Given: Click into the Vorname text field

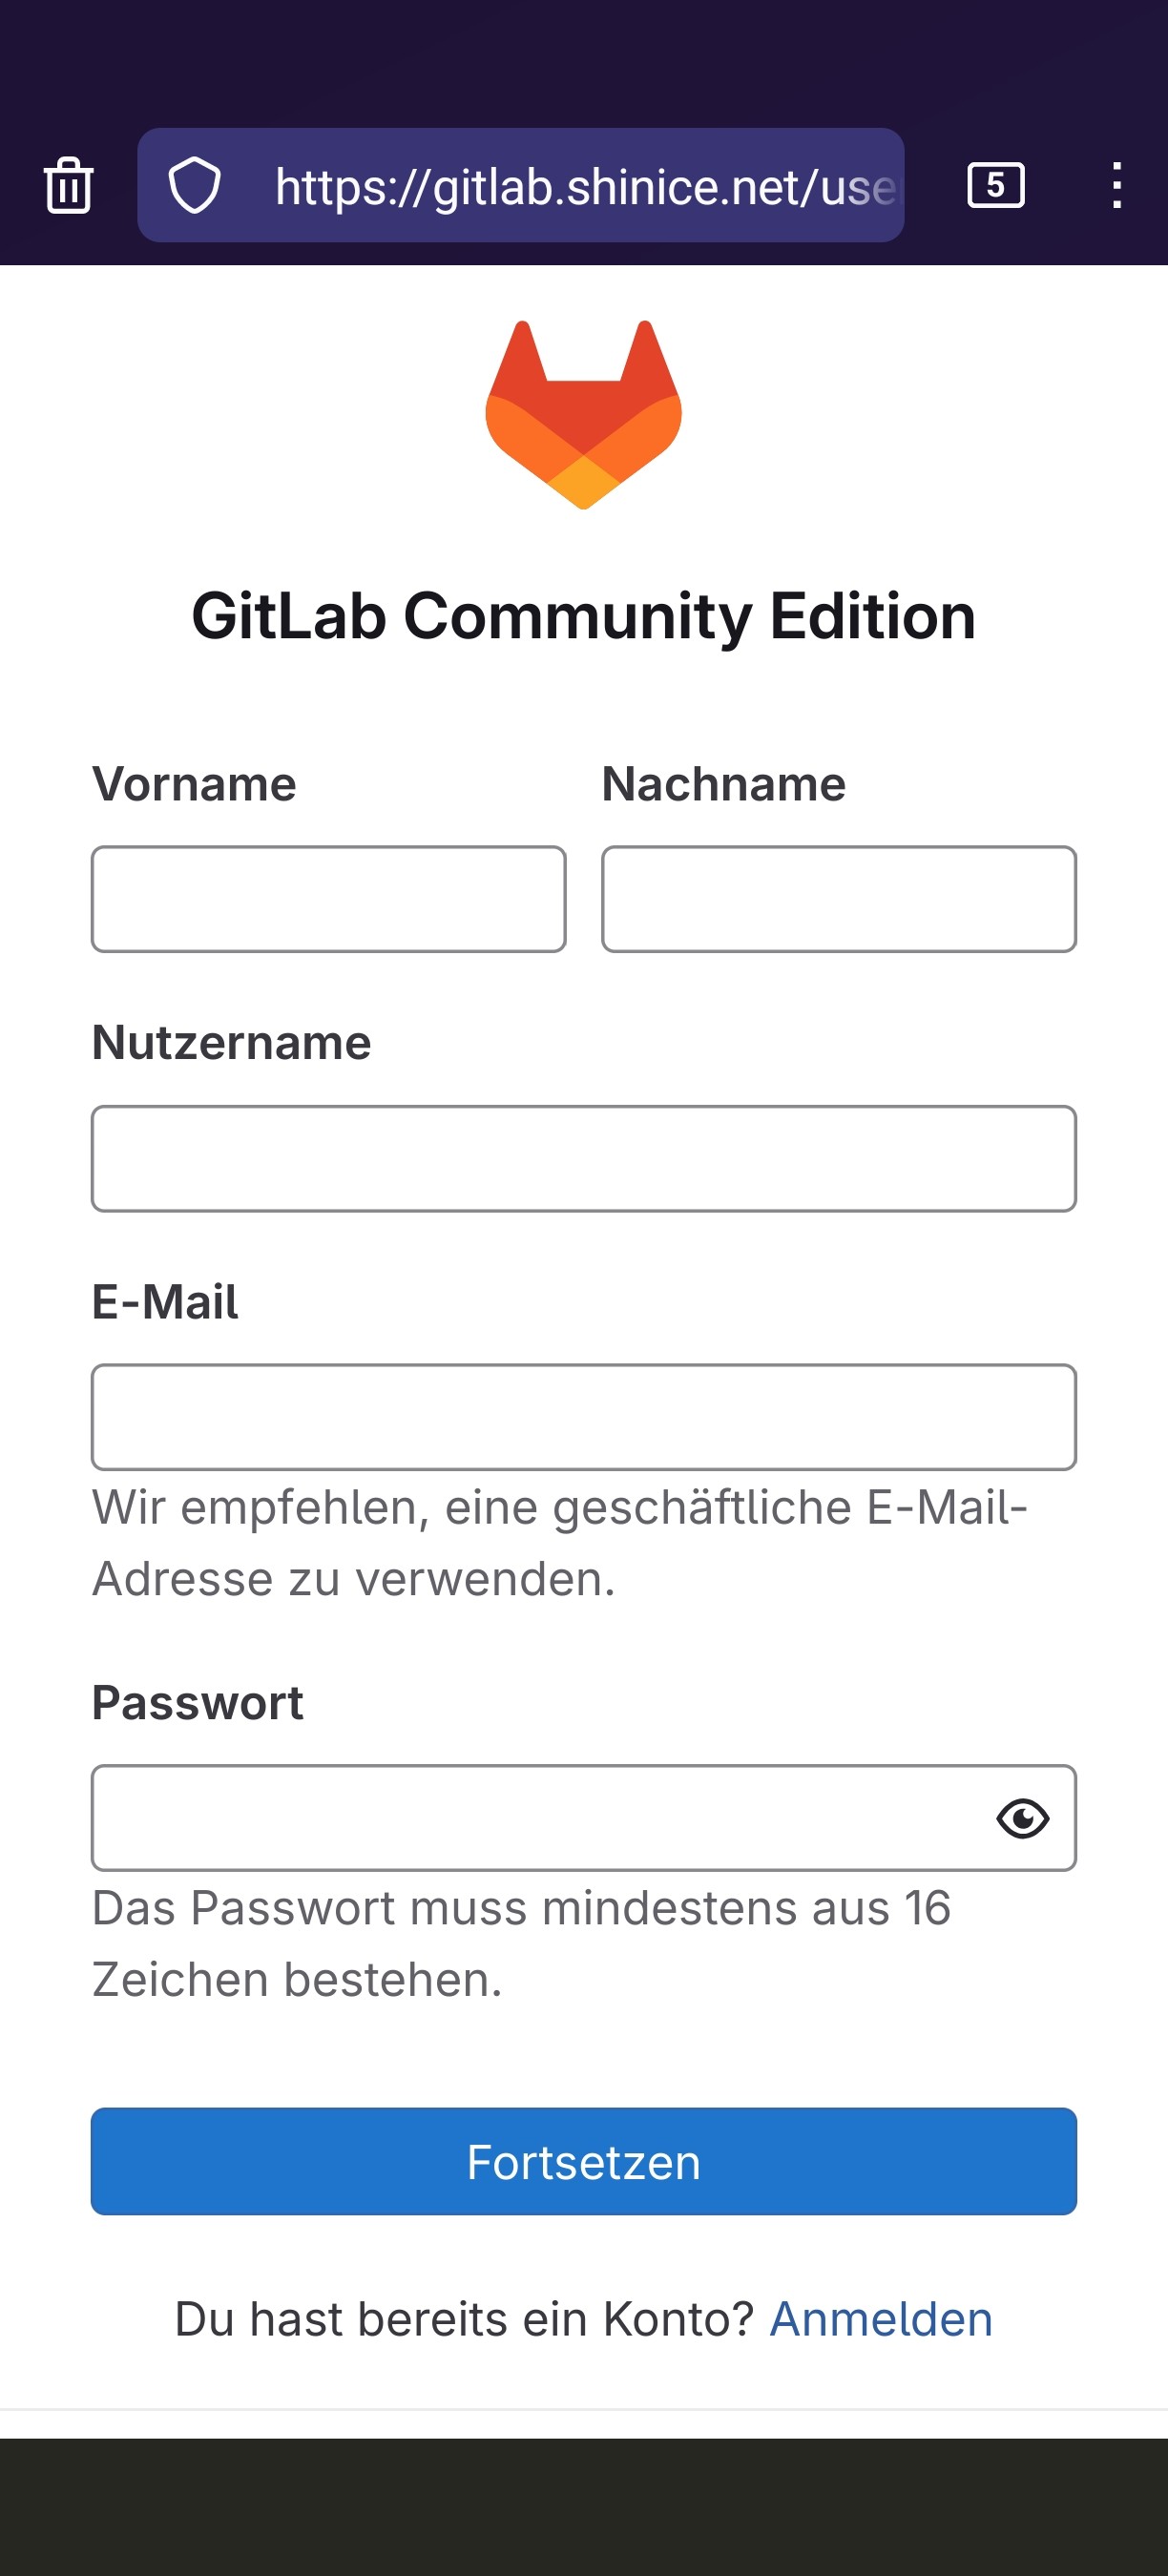Looking at the screenshot, I should point(329,899).
